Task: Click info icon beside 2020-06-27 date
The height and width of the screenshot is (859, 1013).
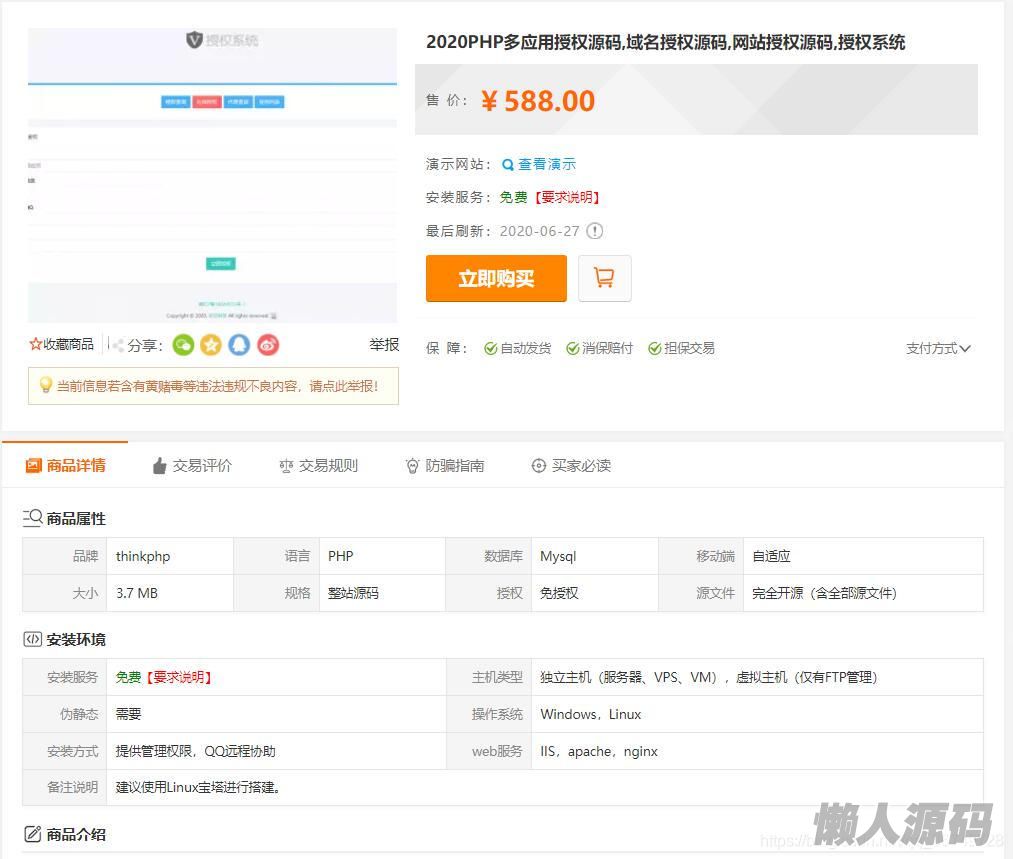Action: pyautogui.click(x=595, y=231)
